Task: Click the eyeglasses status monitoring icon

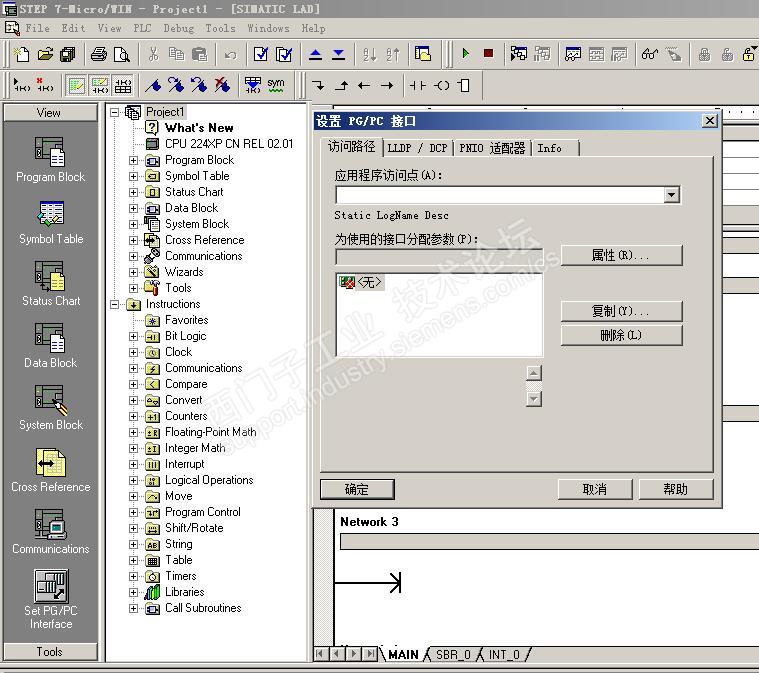Action: click(x=650, y=54)
